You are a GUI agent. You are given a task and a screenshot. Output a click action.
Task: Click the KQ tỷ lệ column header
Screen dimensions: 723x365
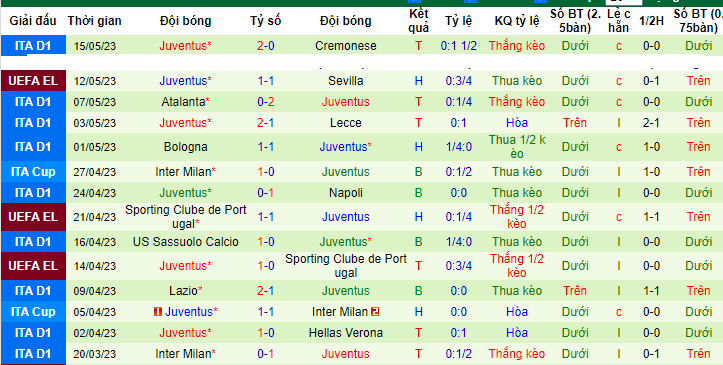coord(517,21)
